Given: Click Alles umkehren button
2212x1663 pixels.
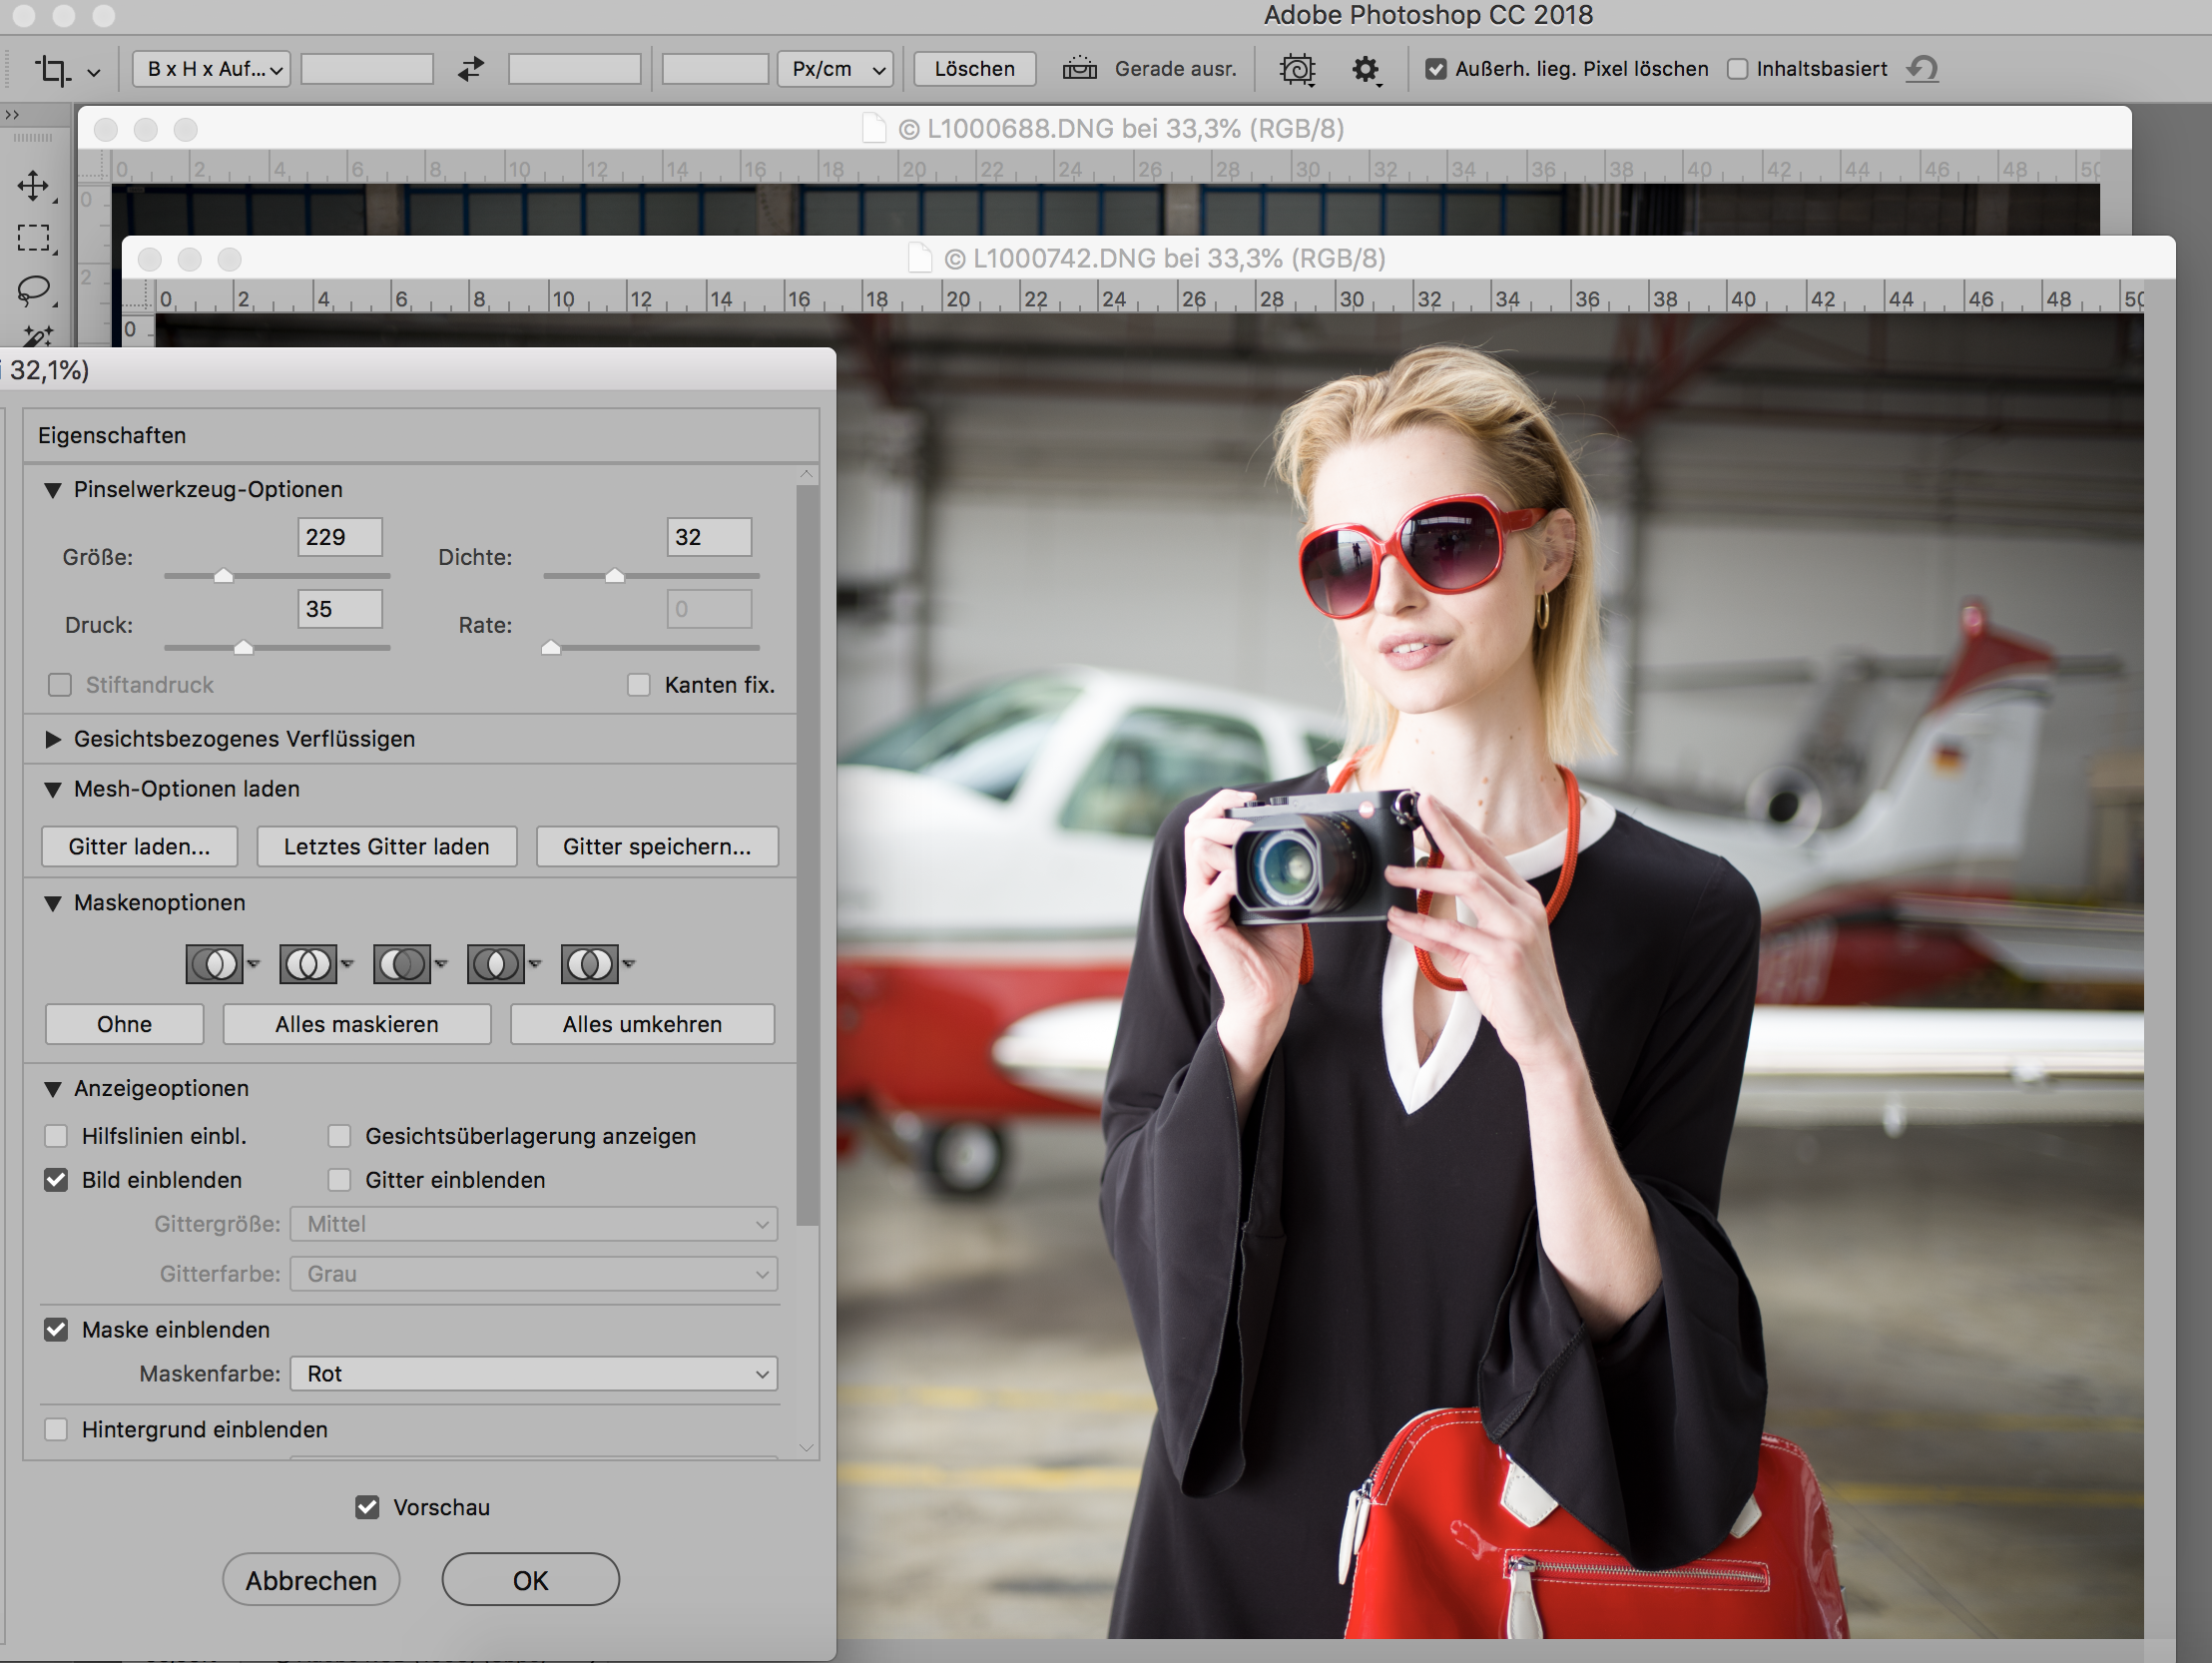Looking at the screenshot, I should pos(642,1025).
